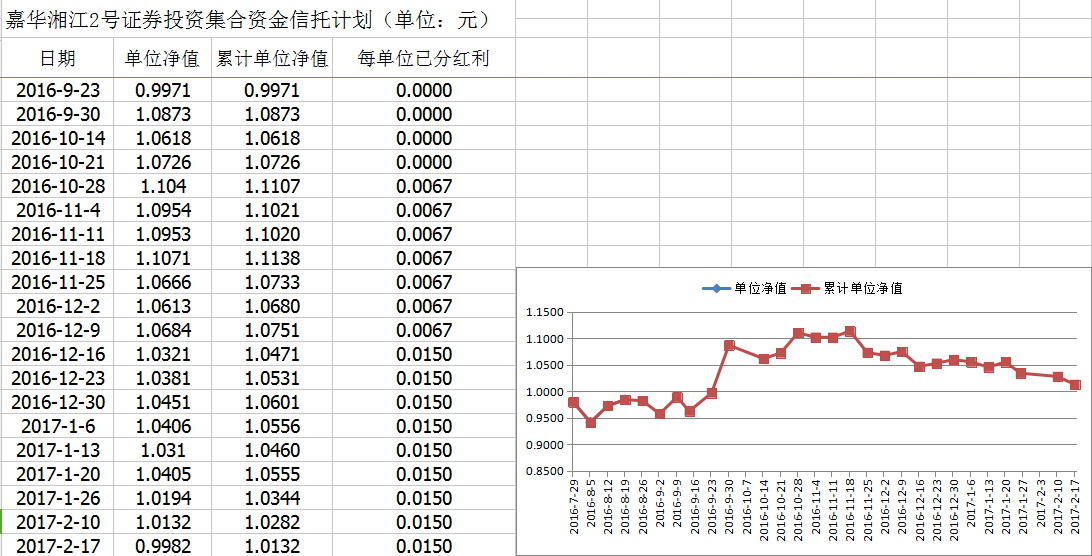Click the 1.1500 label on chart y-axis
Screen dimensions: 1092x556
tap(544, 312)
